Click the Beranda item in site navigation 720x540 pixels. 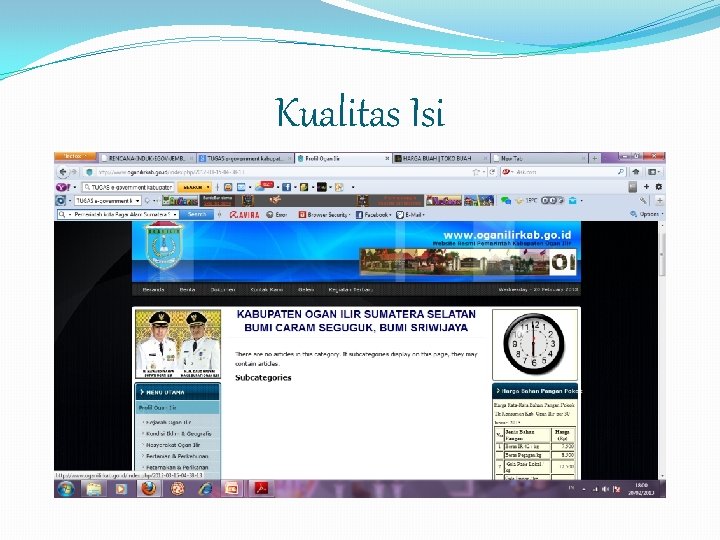[153, 290]
